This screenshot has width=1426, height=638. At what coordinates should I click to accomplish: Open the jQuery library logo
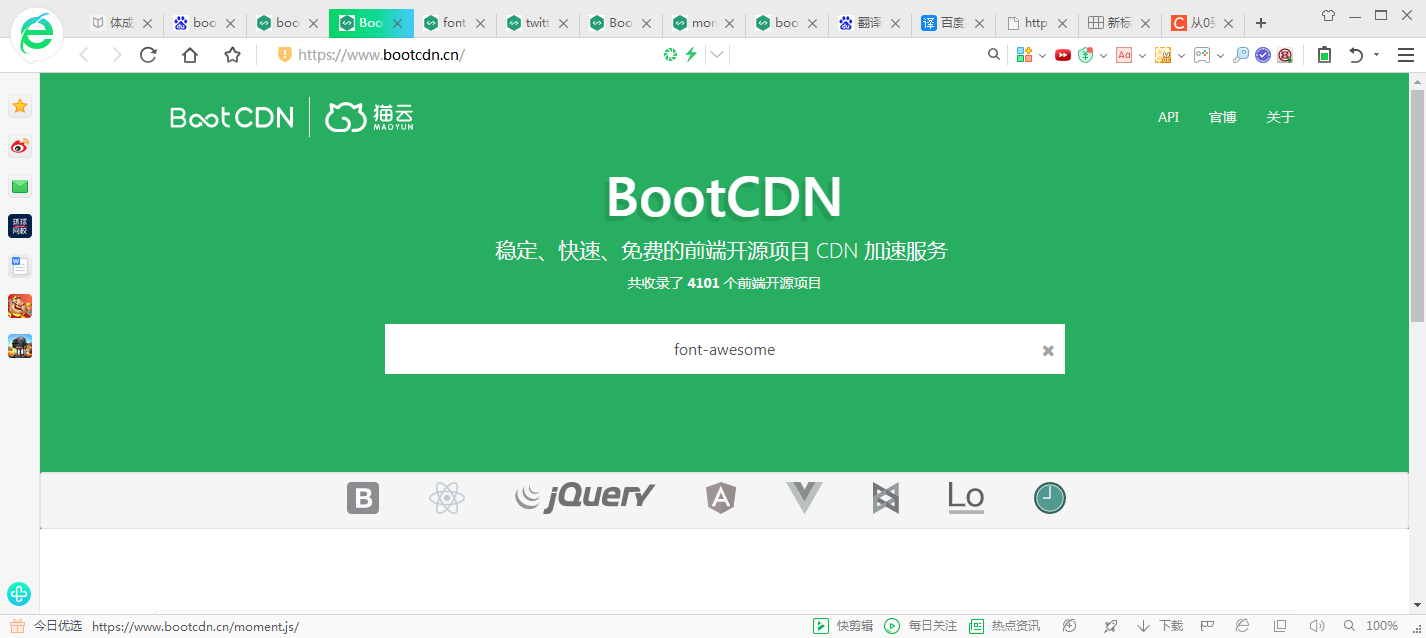585,497
